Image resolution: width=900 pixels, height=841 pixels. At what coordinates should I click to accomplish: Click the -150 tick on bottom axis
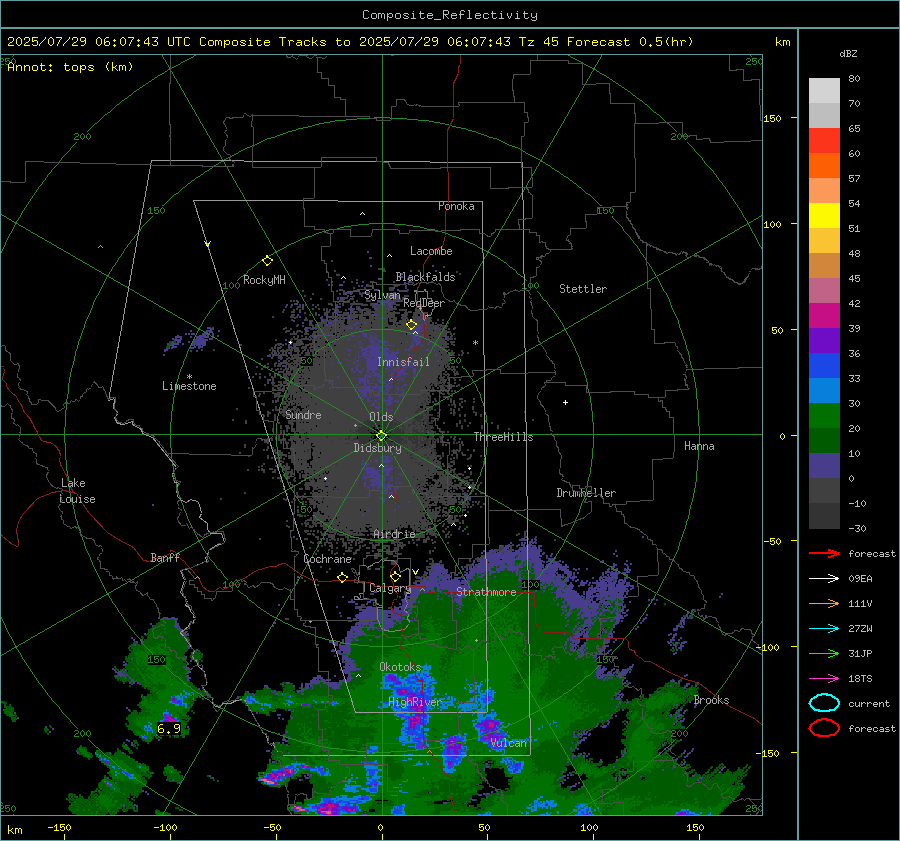[59, 828]
